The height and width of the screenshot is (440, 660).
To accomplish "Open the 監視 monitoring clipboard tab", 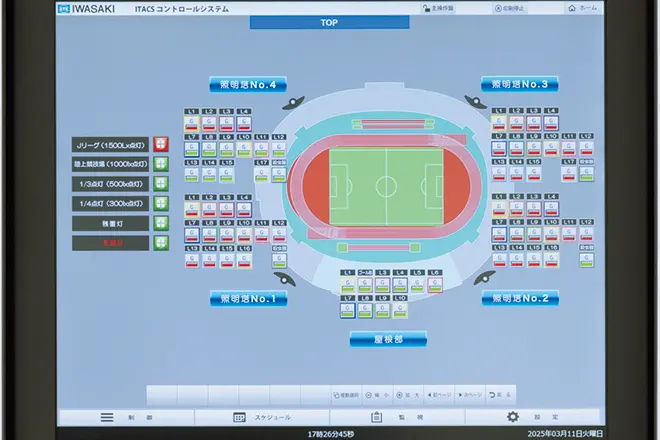I will (x=378, y=417).
